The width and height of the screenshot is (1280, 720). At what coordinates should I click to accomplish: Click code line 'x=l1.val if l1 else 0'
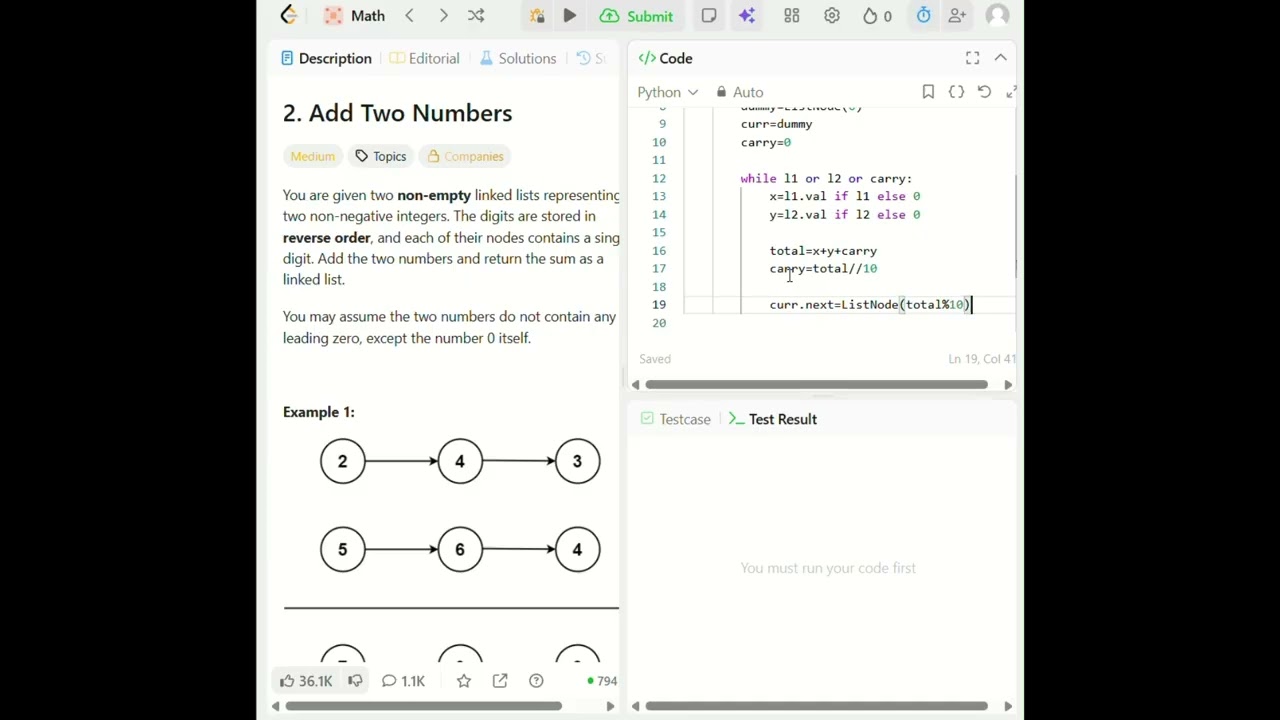point(844,196)
